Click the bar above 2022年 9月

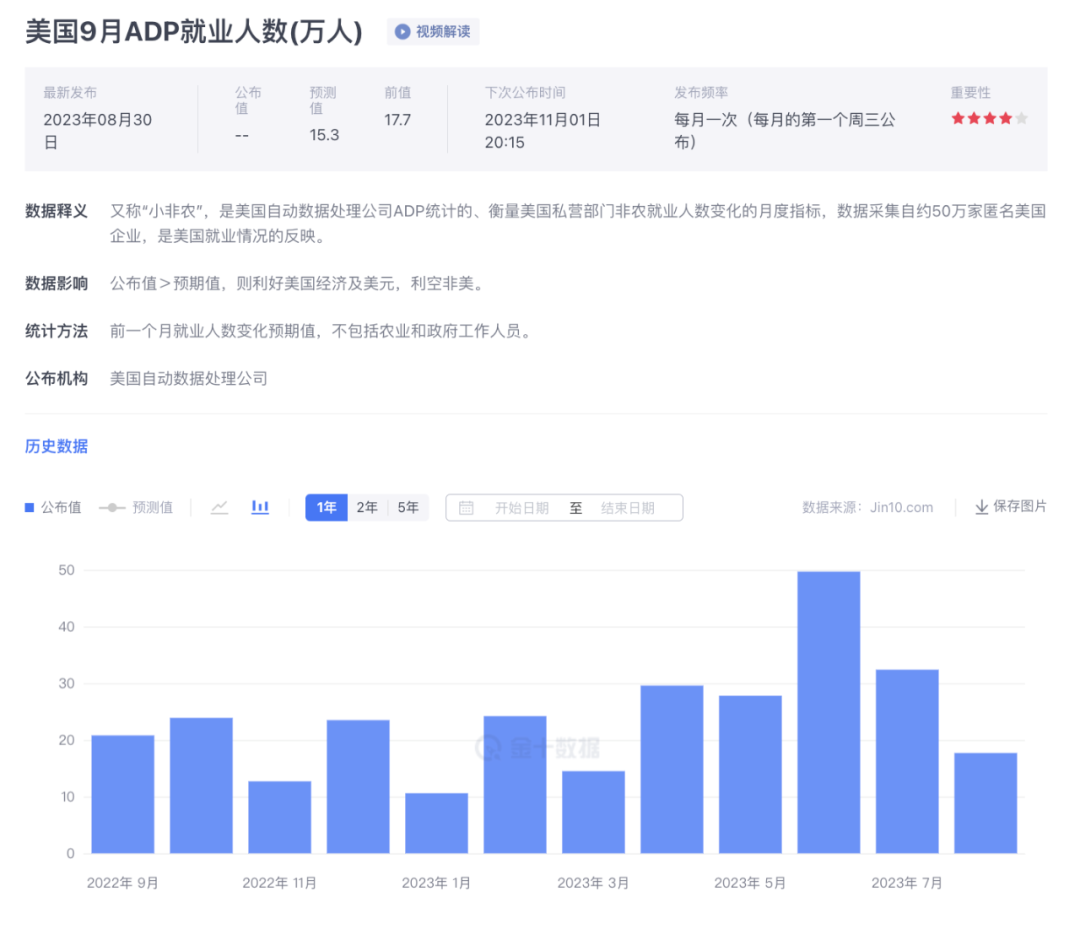[x=123, y=794]
